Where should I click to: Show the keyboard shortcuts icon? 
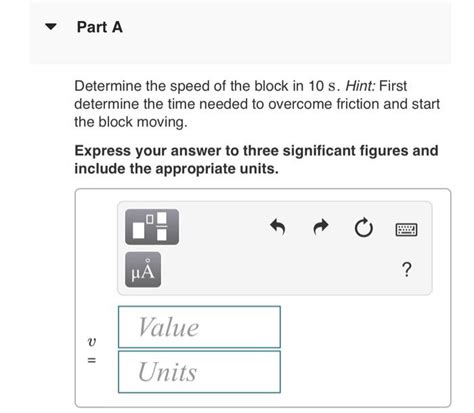point(406,230)
